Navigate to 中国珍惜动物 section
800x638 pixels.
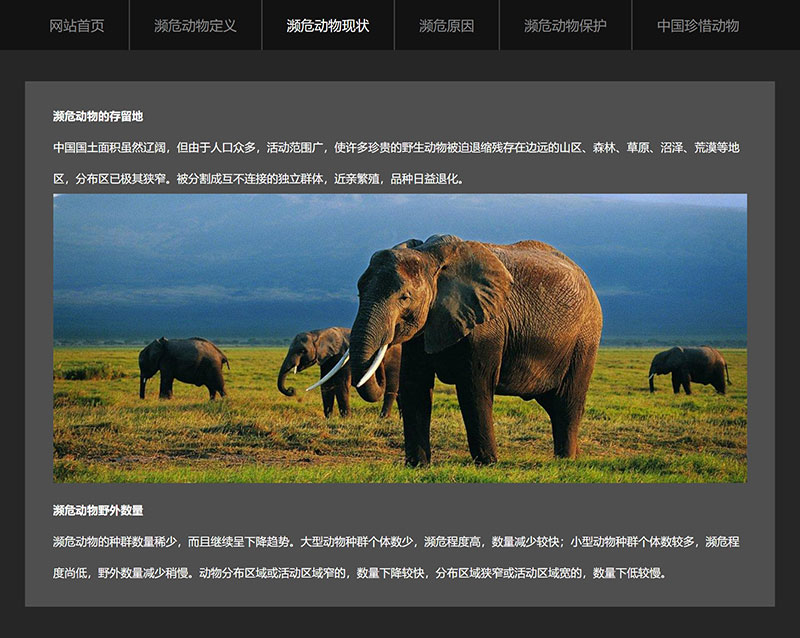tap(698, 25)
